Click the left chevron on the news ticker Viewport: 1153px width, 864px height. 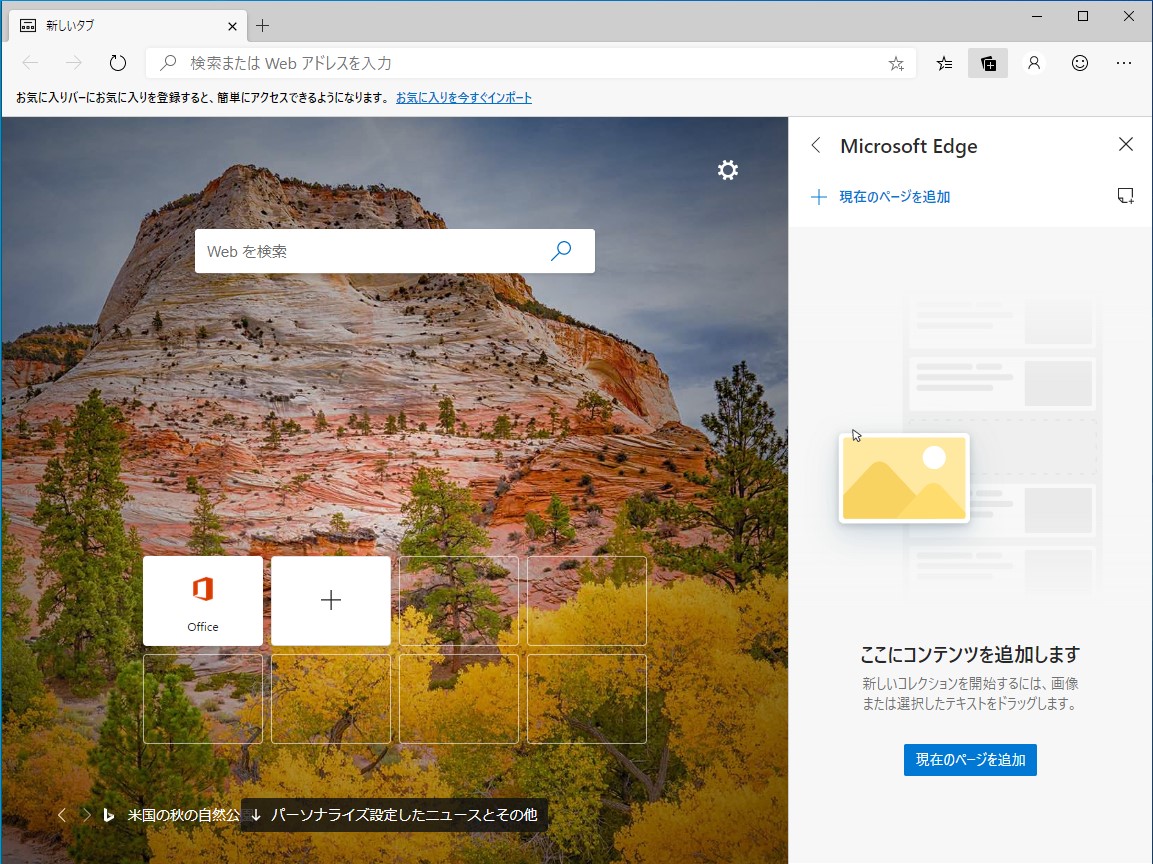62,815
